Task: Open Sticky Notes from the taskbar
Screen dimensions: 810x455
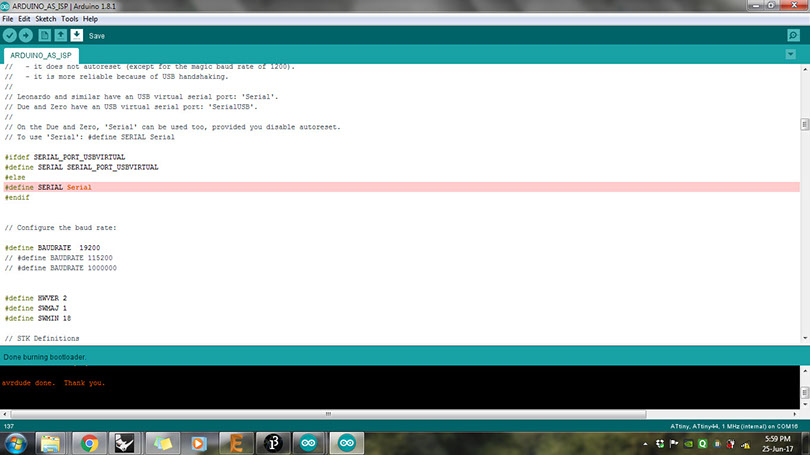Action: (x=162, y=444)
